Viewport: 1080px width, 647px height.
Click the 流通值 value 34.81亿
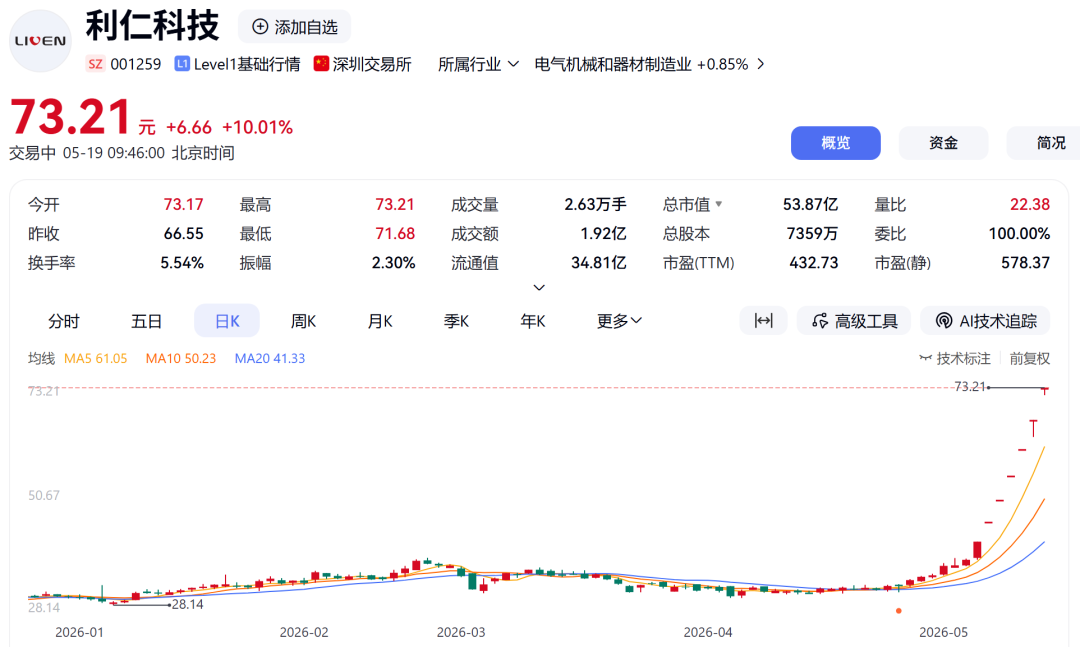599,263
